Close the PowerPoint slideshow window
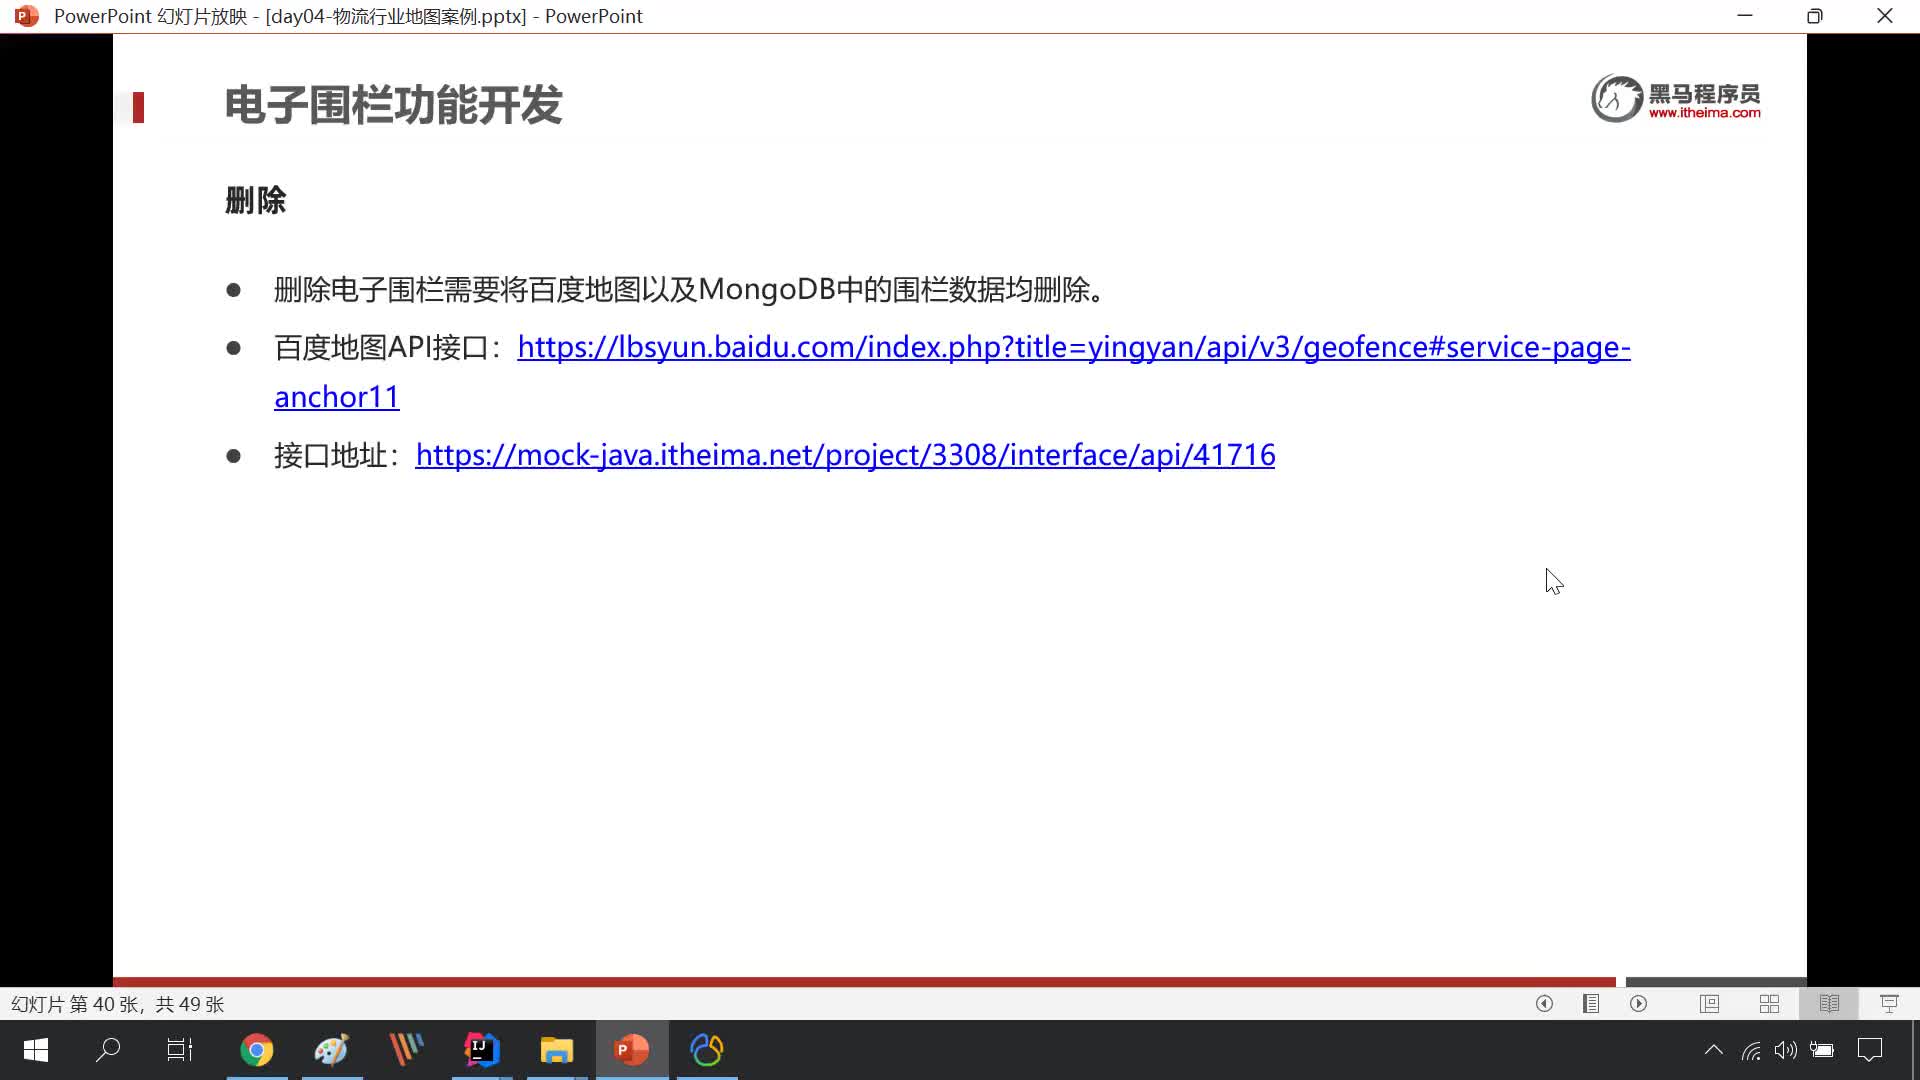1920x1080 pixels. [1885, 16]
